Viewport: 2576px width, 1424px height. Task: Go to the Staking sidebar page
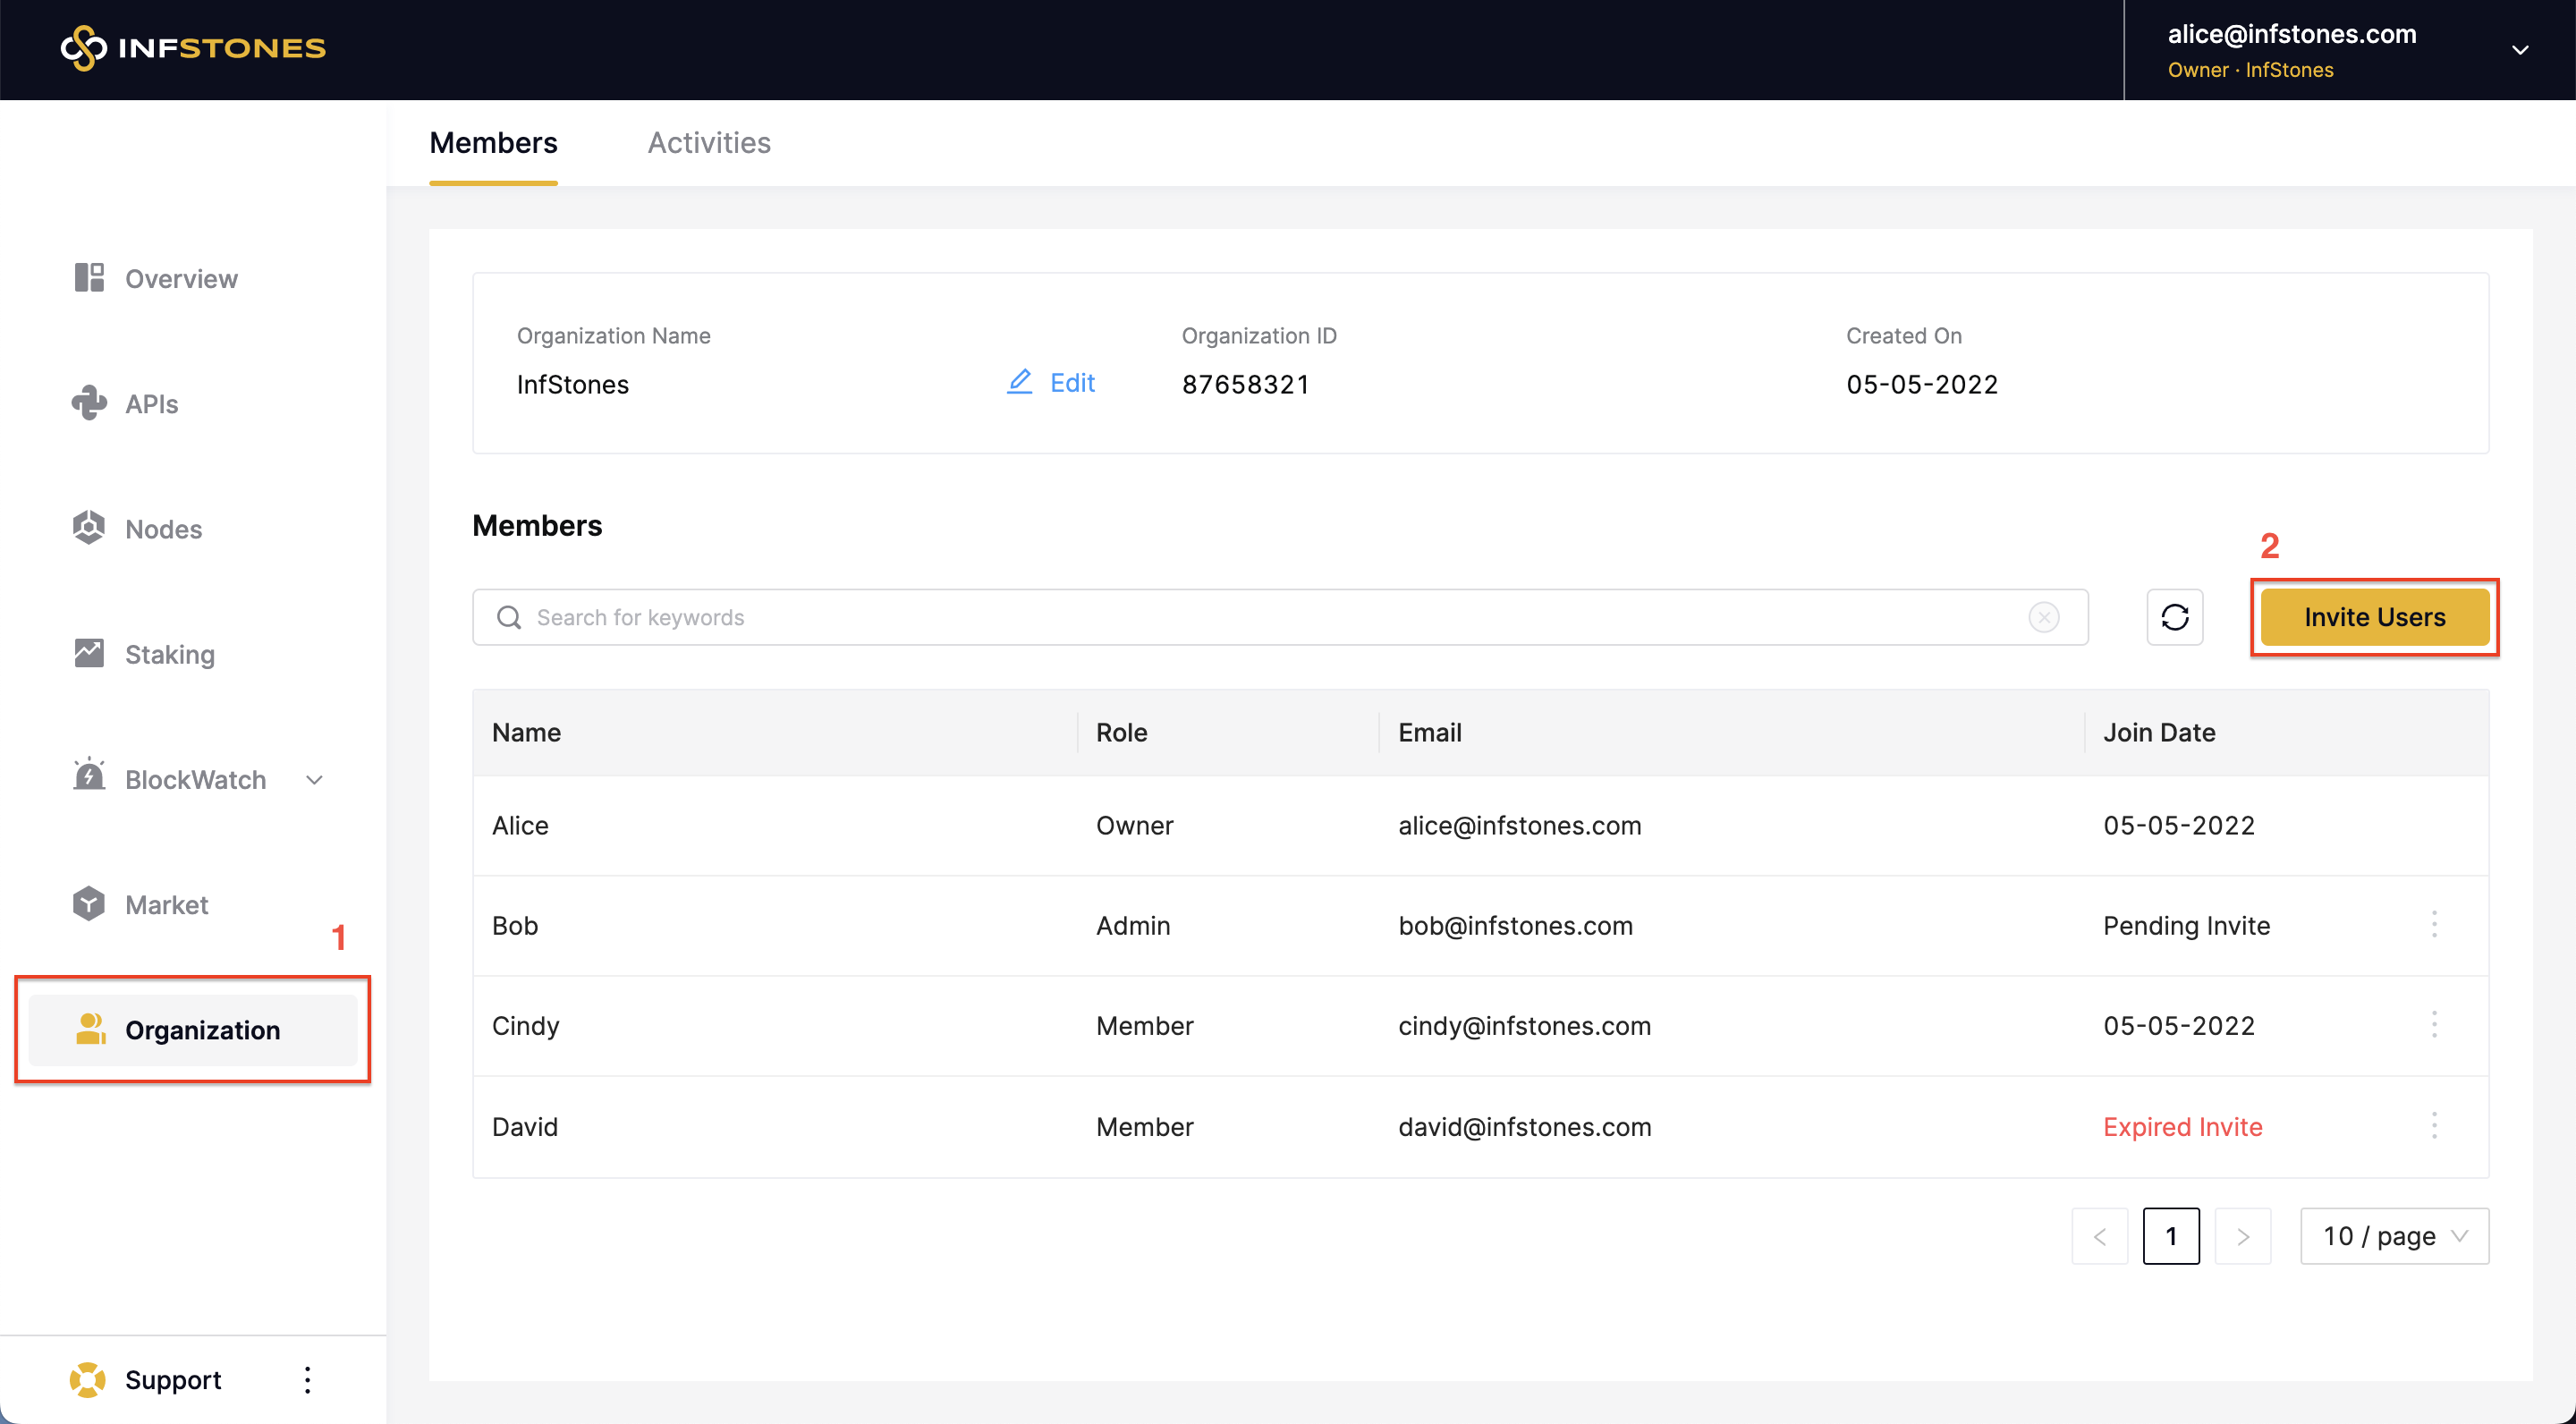coord(169,654)
